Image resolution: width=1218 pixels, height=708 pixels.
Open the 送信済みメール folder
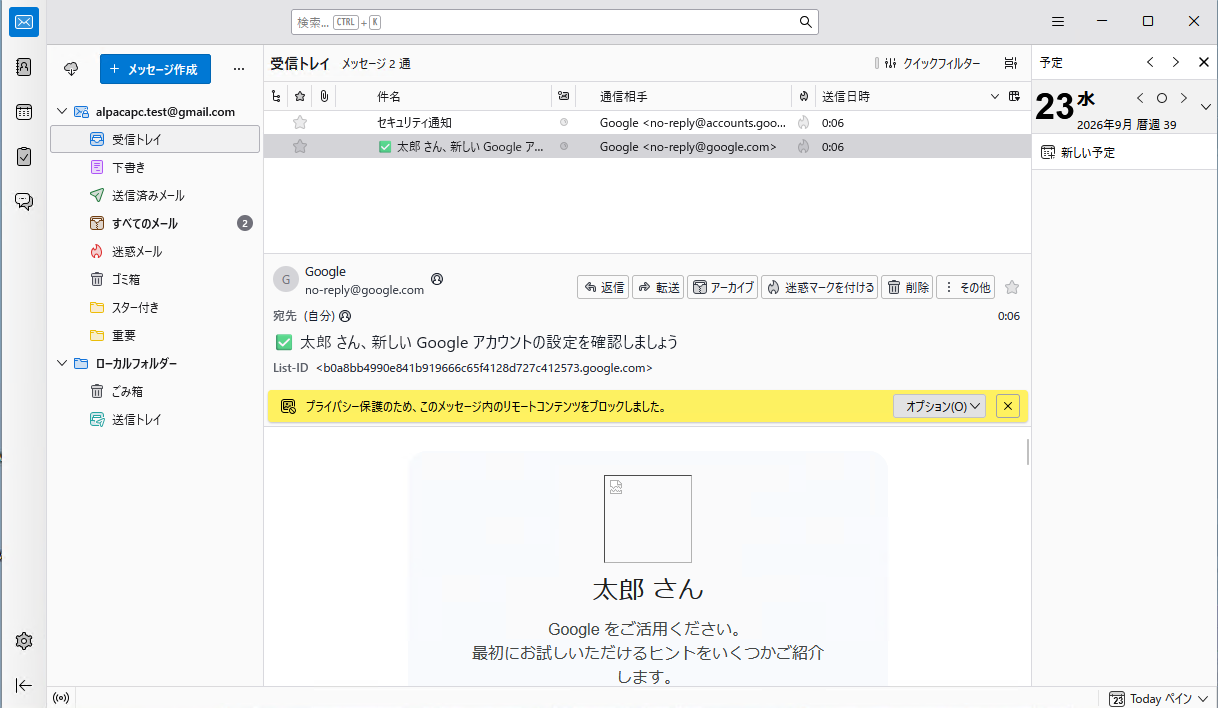point(155,195)
